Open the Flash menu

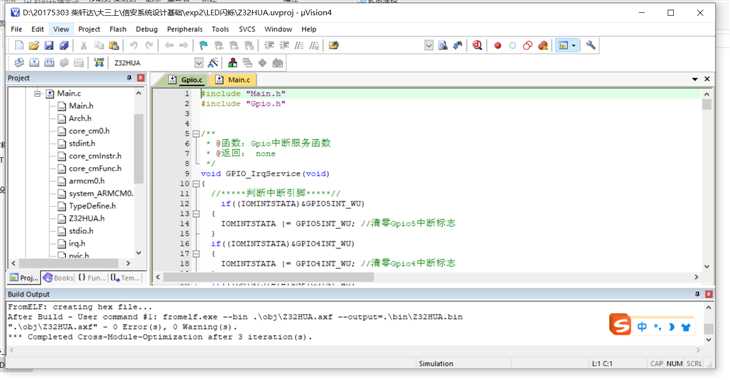[118, 29]
